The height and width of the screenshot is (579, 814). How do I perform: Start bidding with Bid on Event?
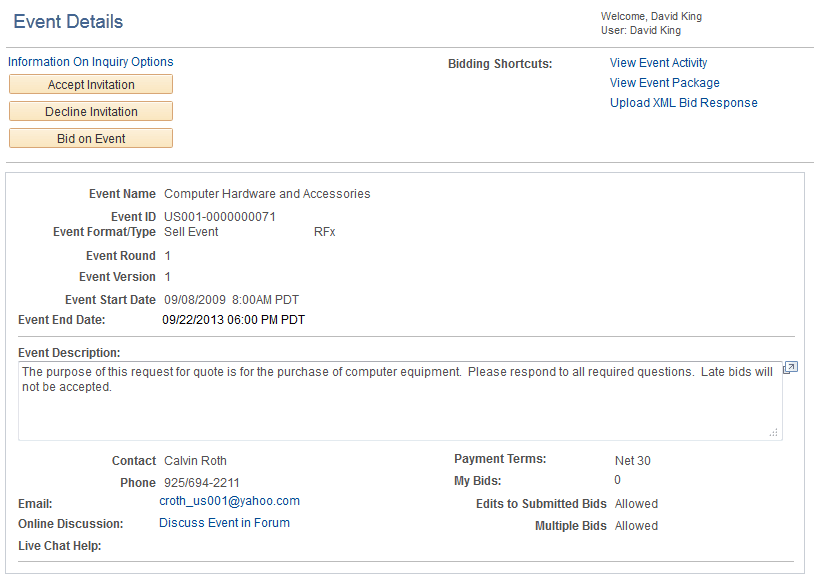click(x=91, y=138)
